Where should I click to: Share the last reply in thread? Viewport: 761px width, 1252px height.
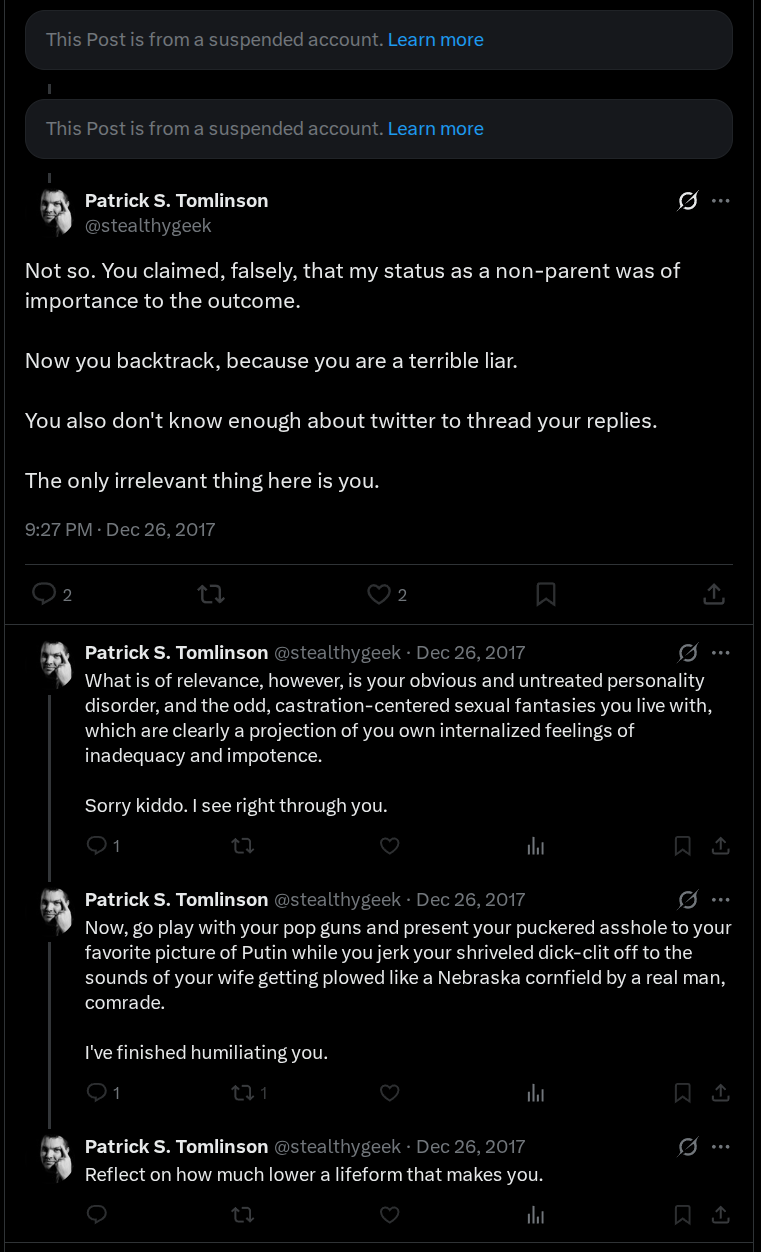pos(720,1215)
